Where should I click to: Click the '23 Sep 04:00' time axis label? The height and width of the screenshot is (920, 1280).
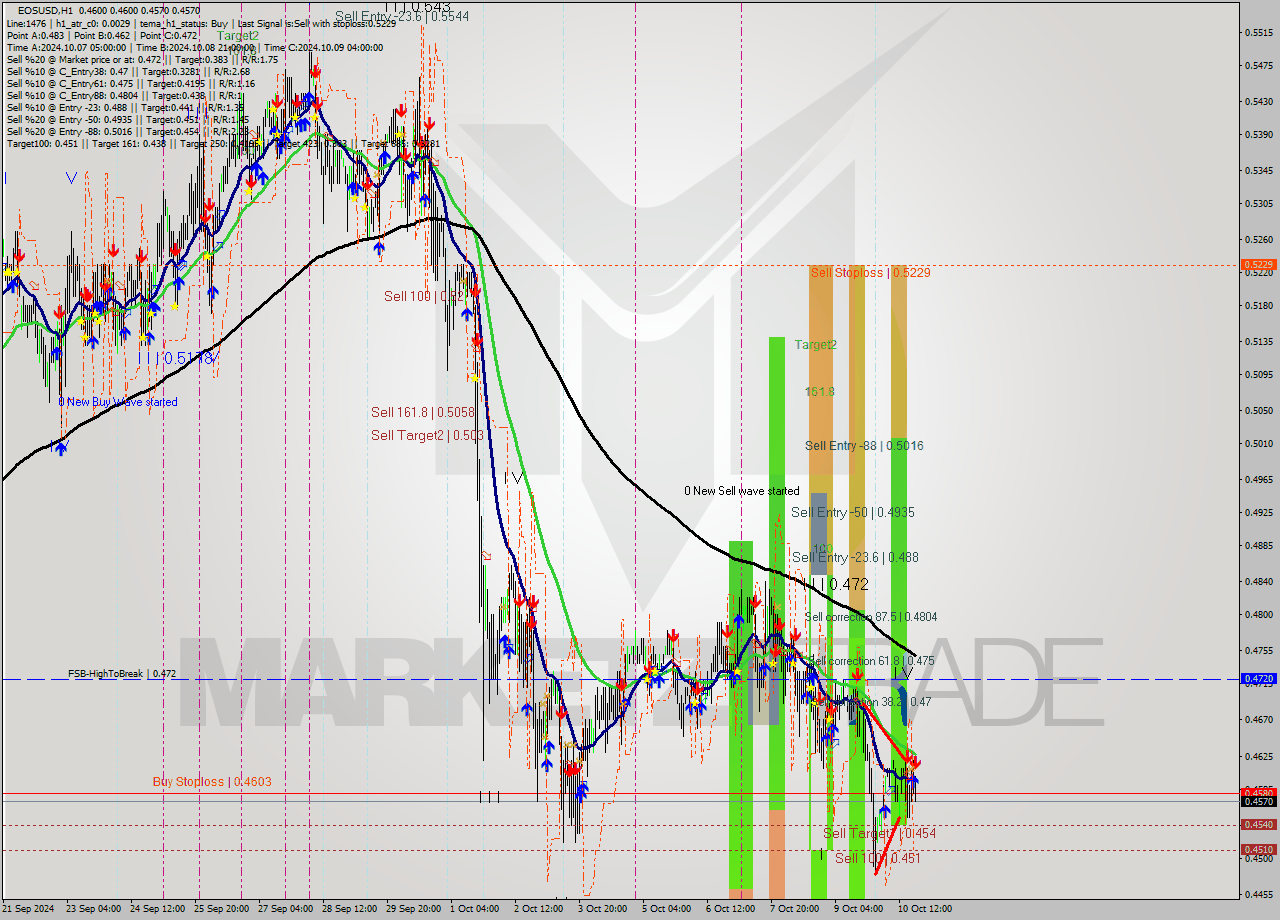94,909
